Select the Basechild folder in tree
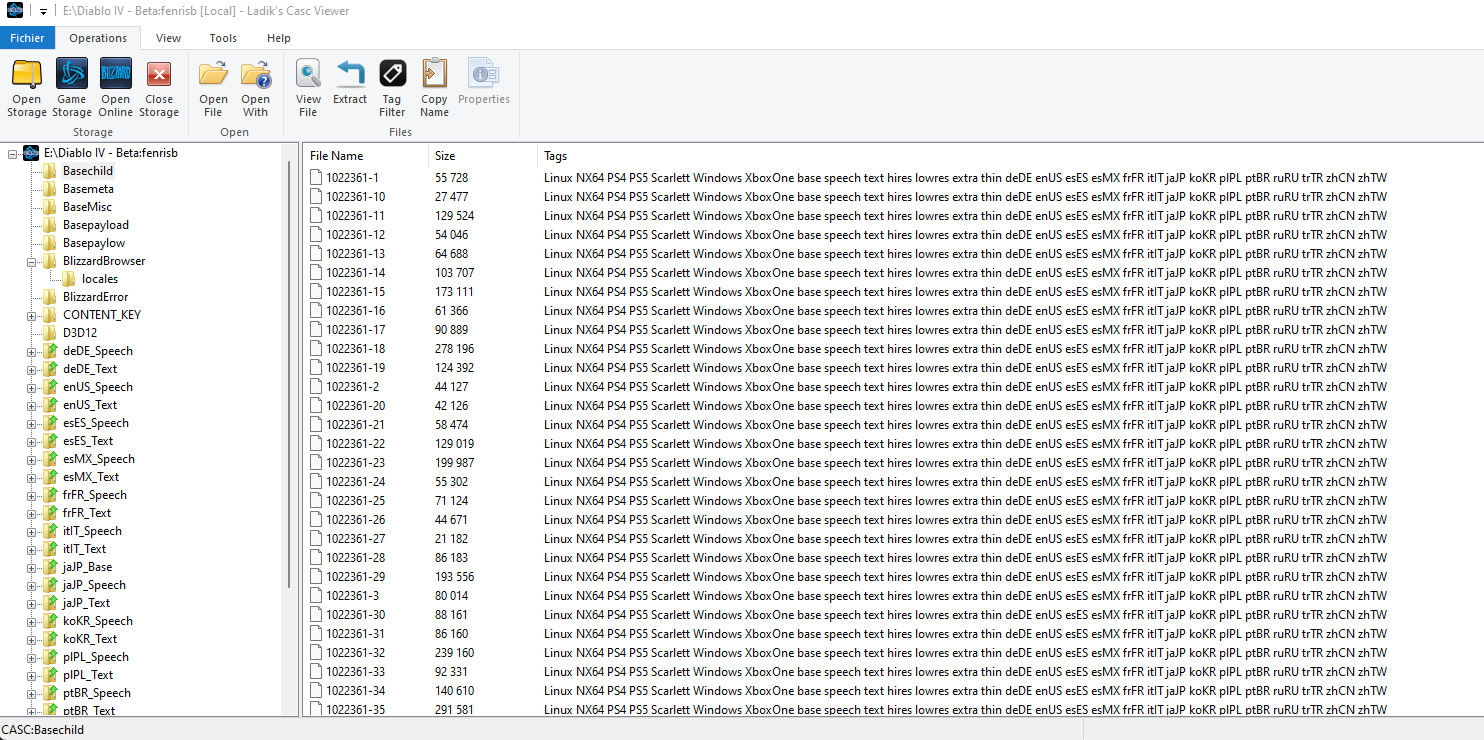This screenshot has height=740, width=1484. coord(88,171)
